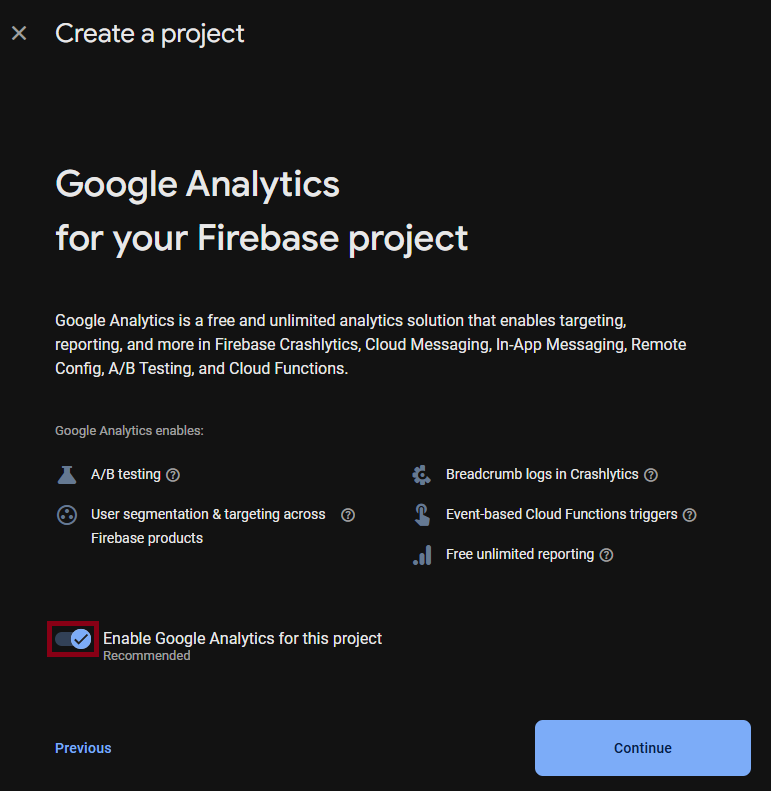This screenshot has width=771, height=791.
Task: Open help for Event-based Cloud Functions triggers
Action: (x=689, y=515)
